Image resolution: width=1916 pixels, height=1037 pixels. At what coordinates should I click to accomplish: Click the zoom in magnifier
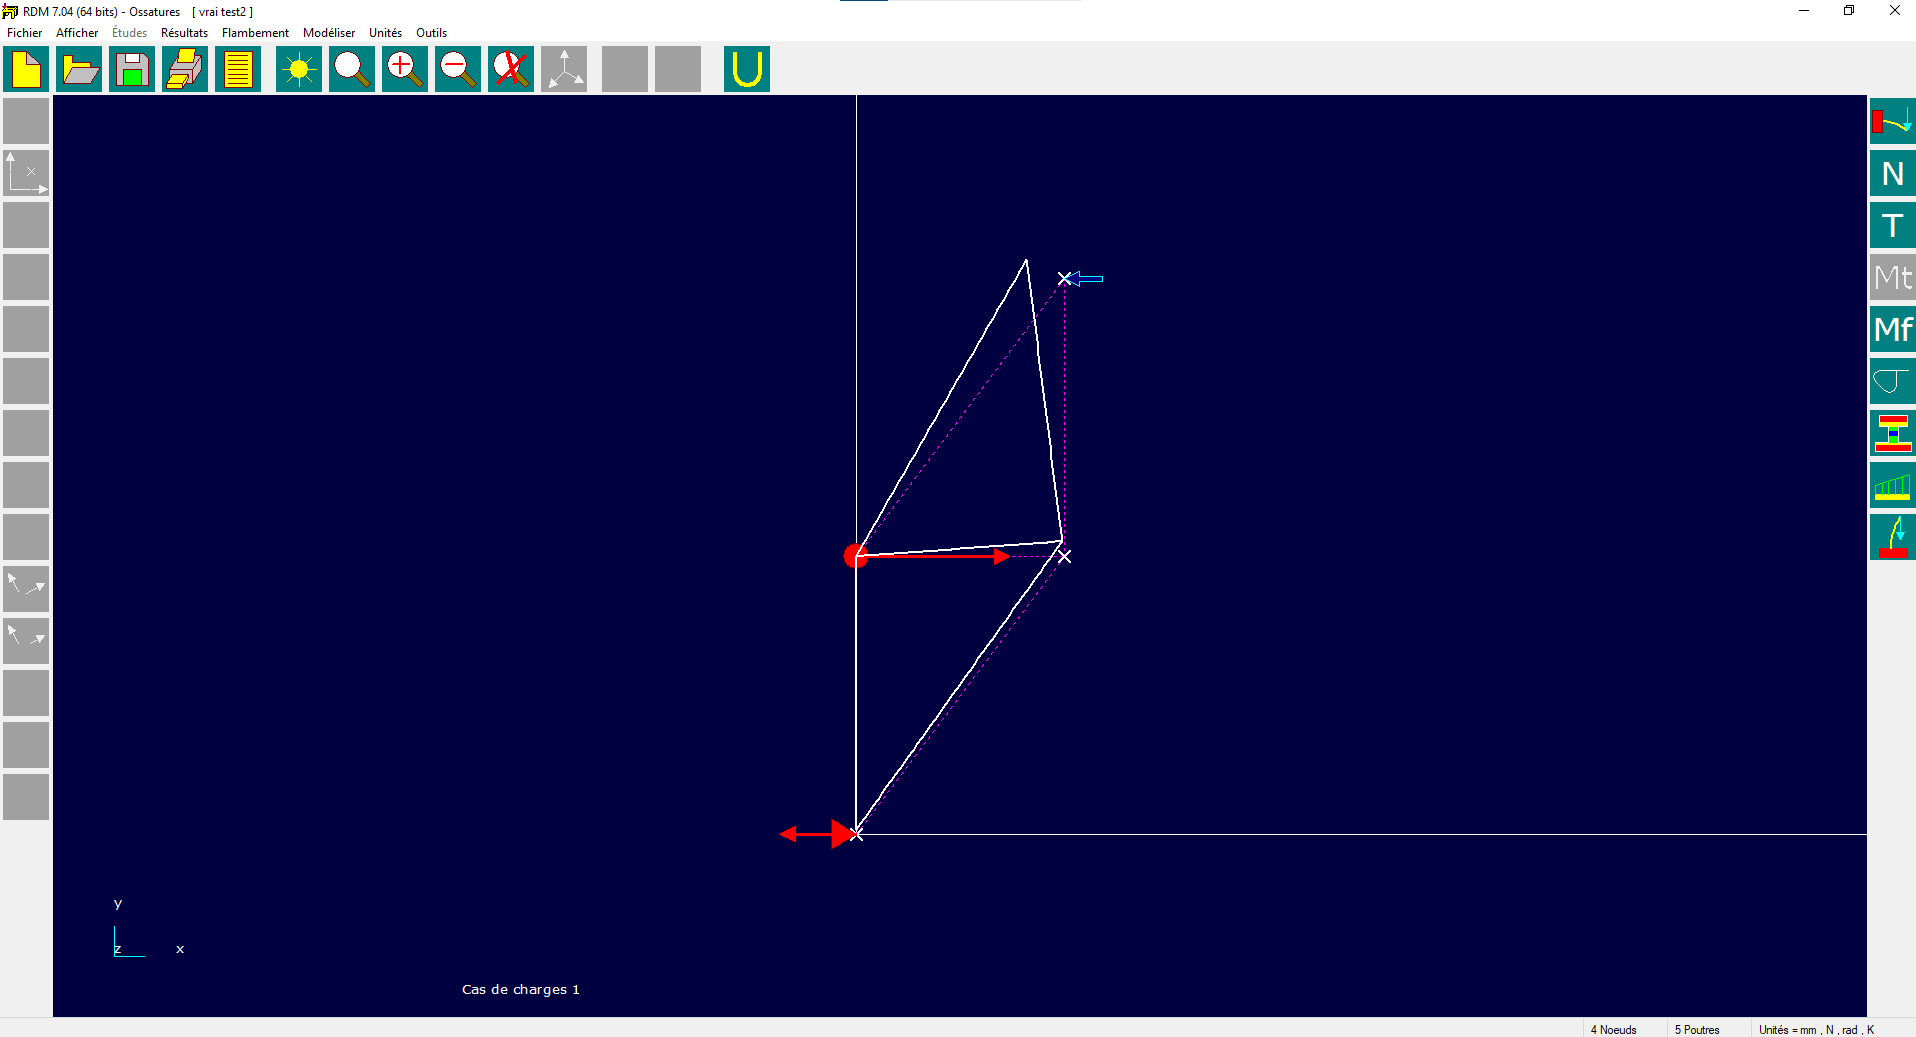coord(405,69)
